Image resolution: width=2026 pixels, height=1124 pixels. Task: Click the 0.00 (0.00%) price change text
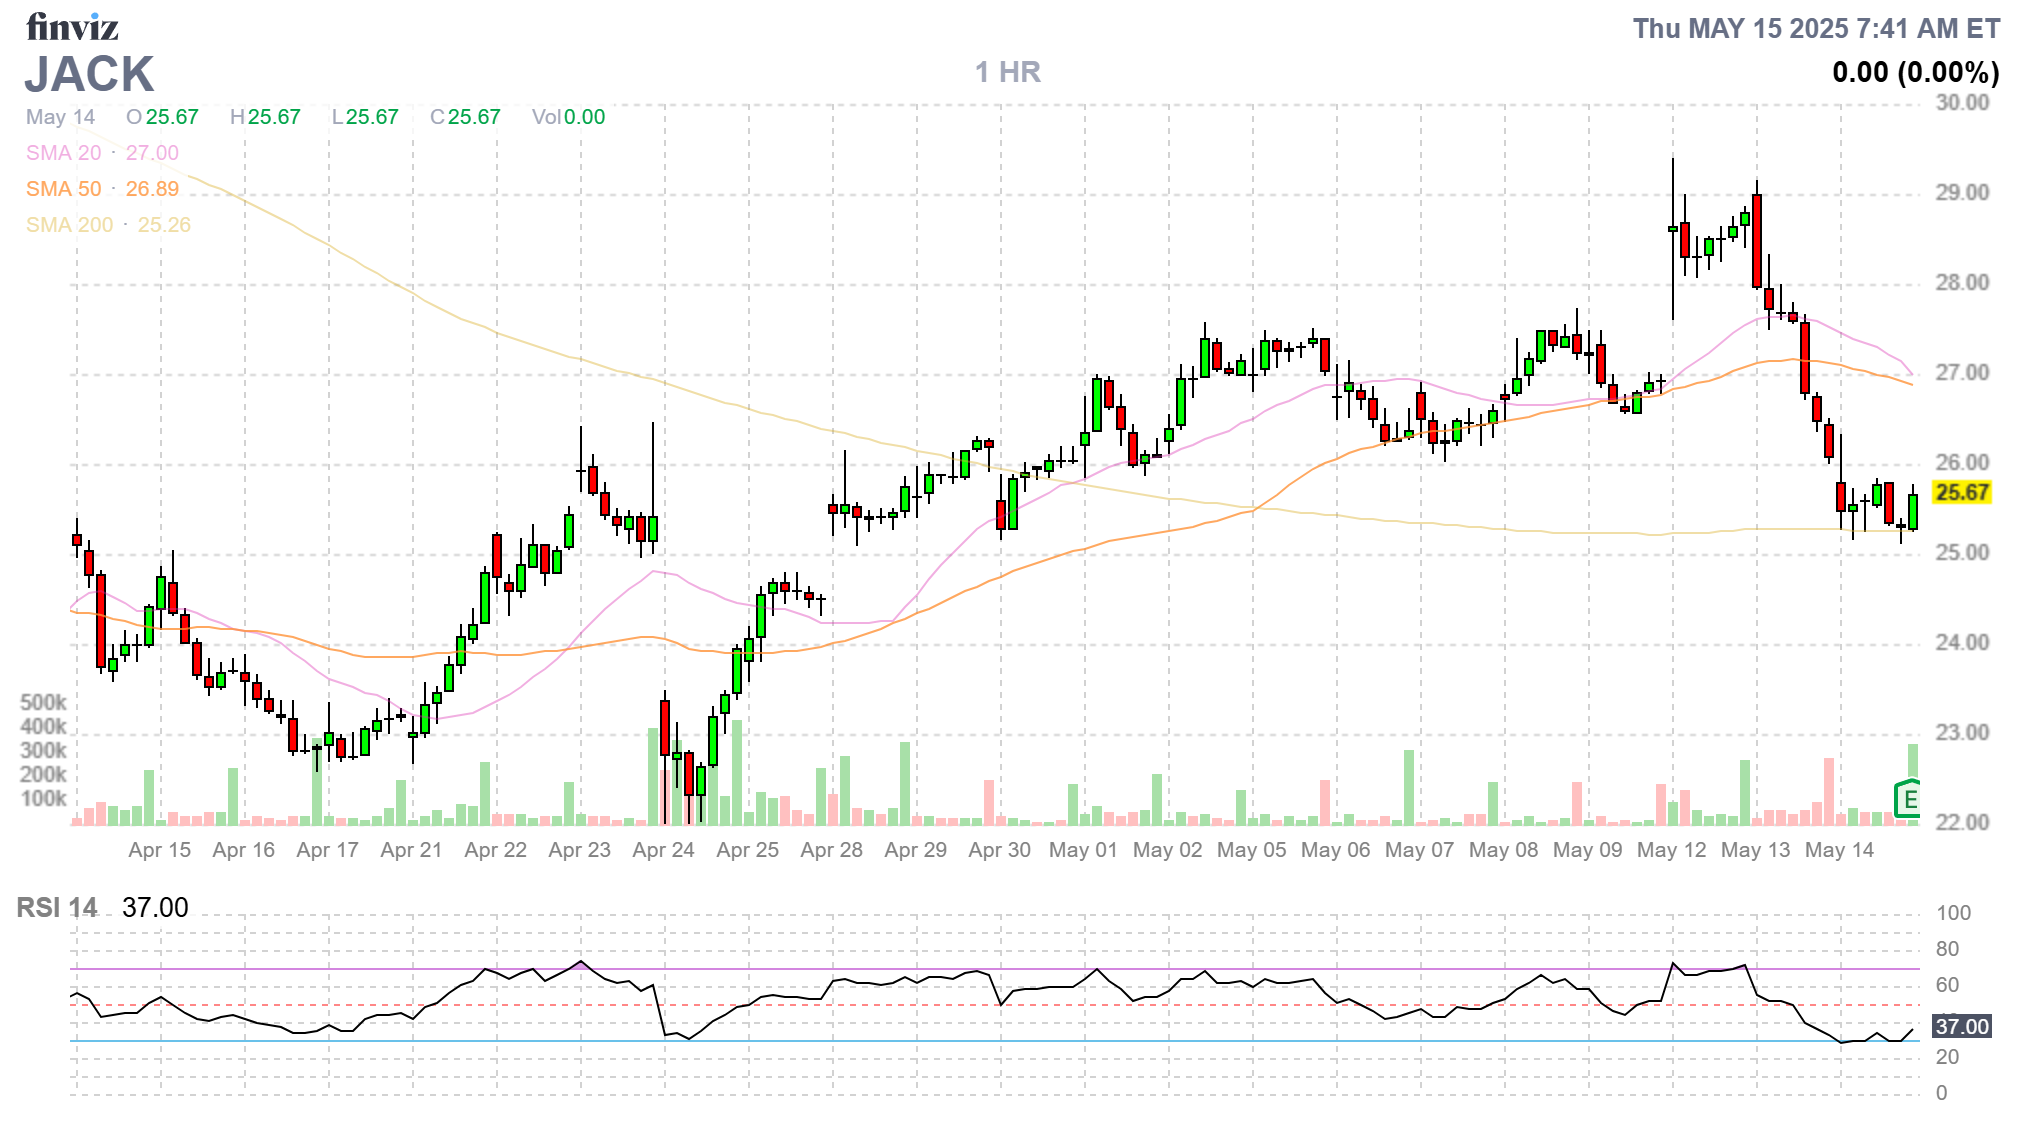[x=1915, y=73]
